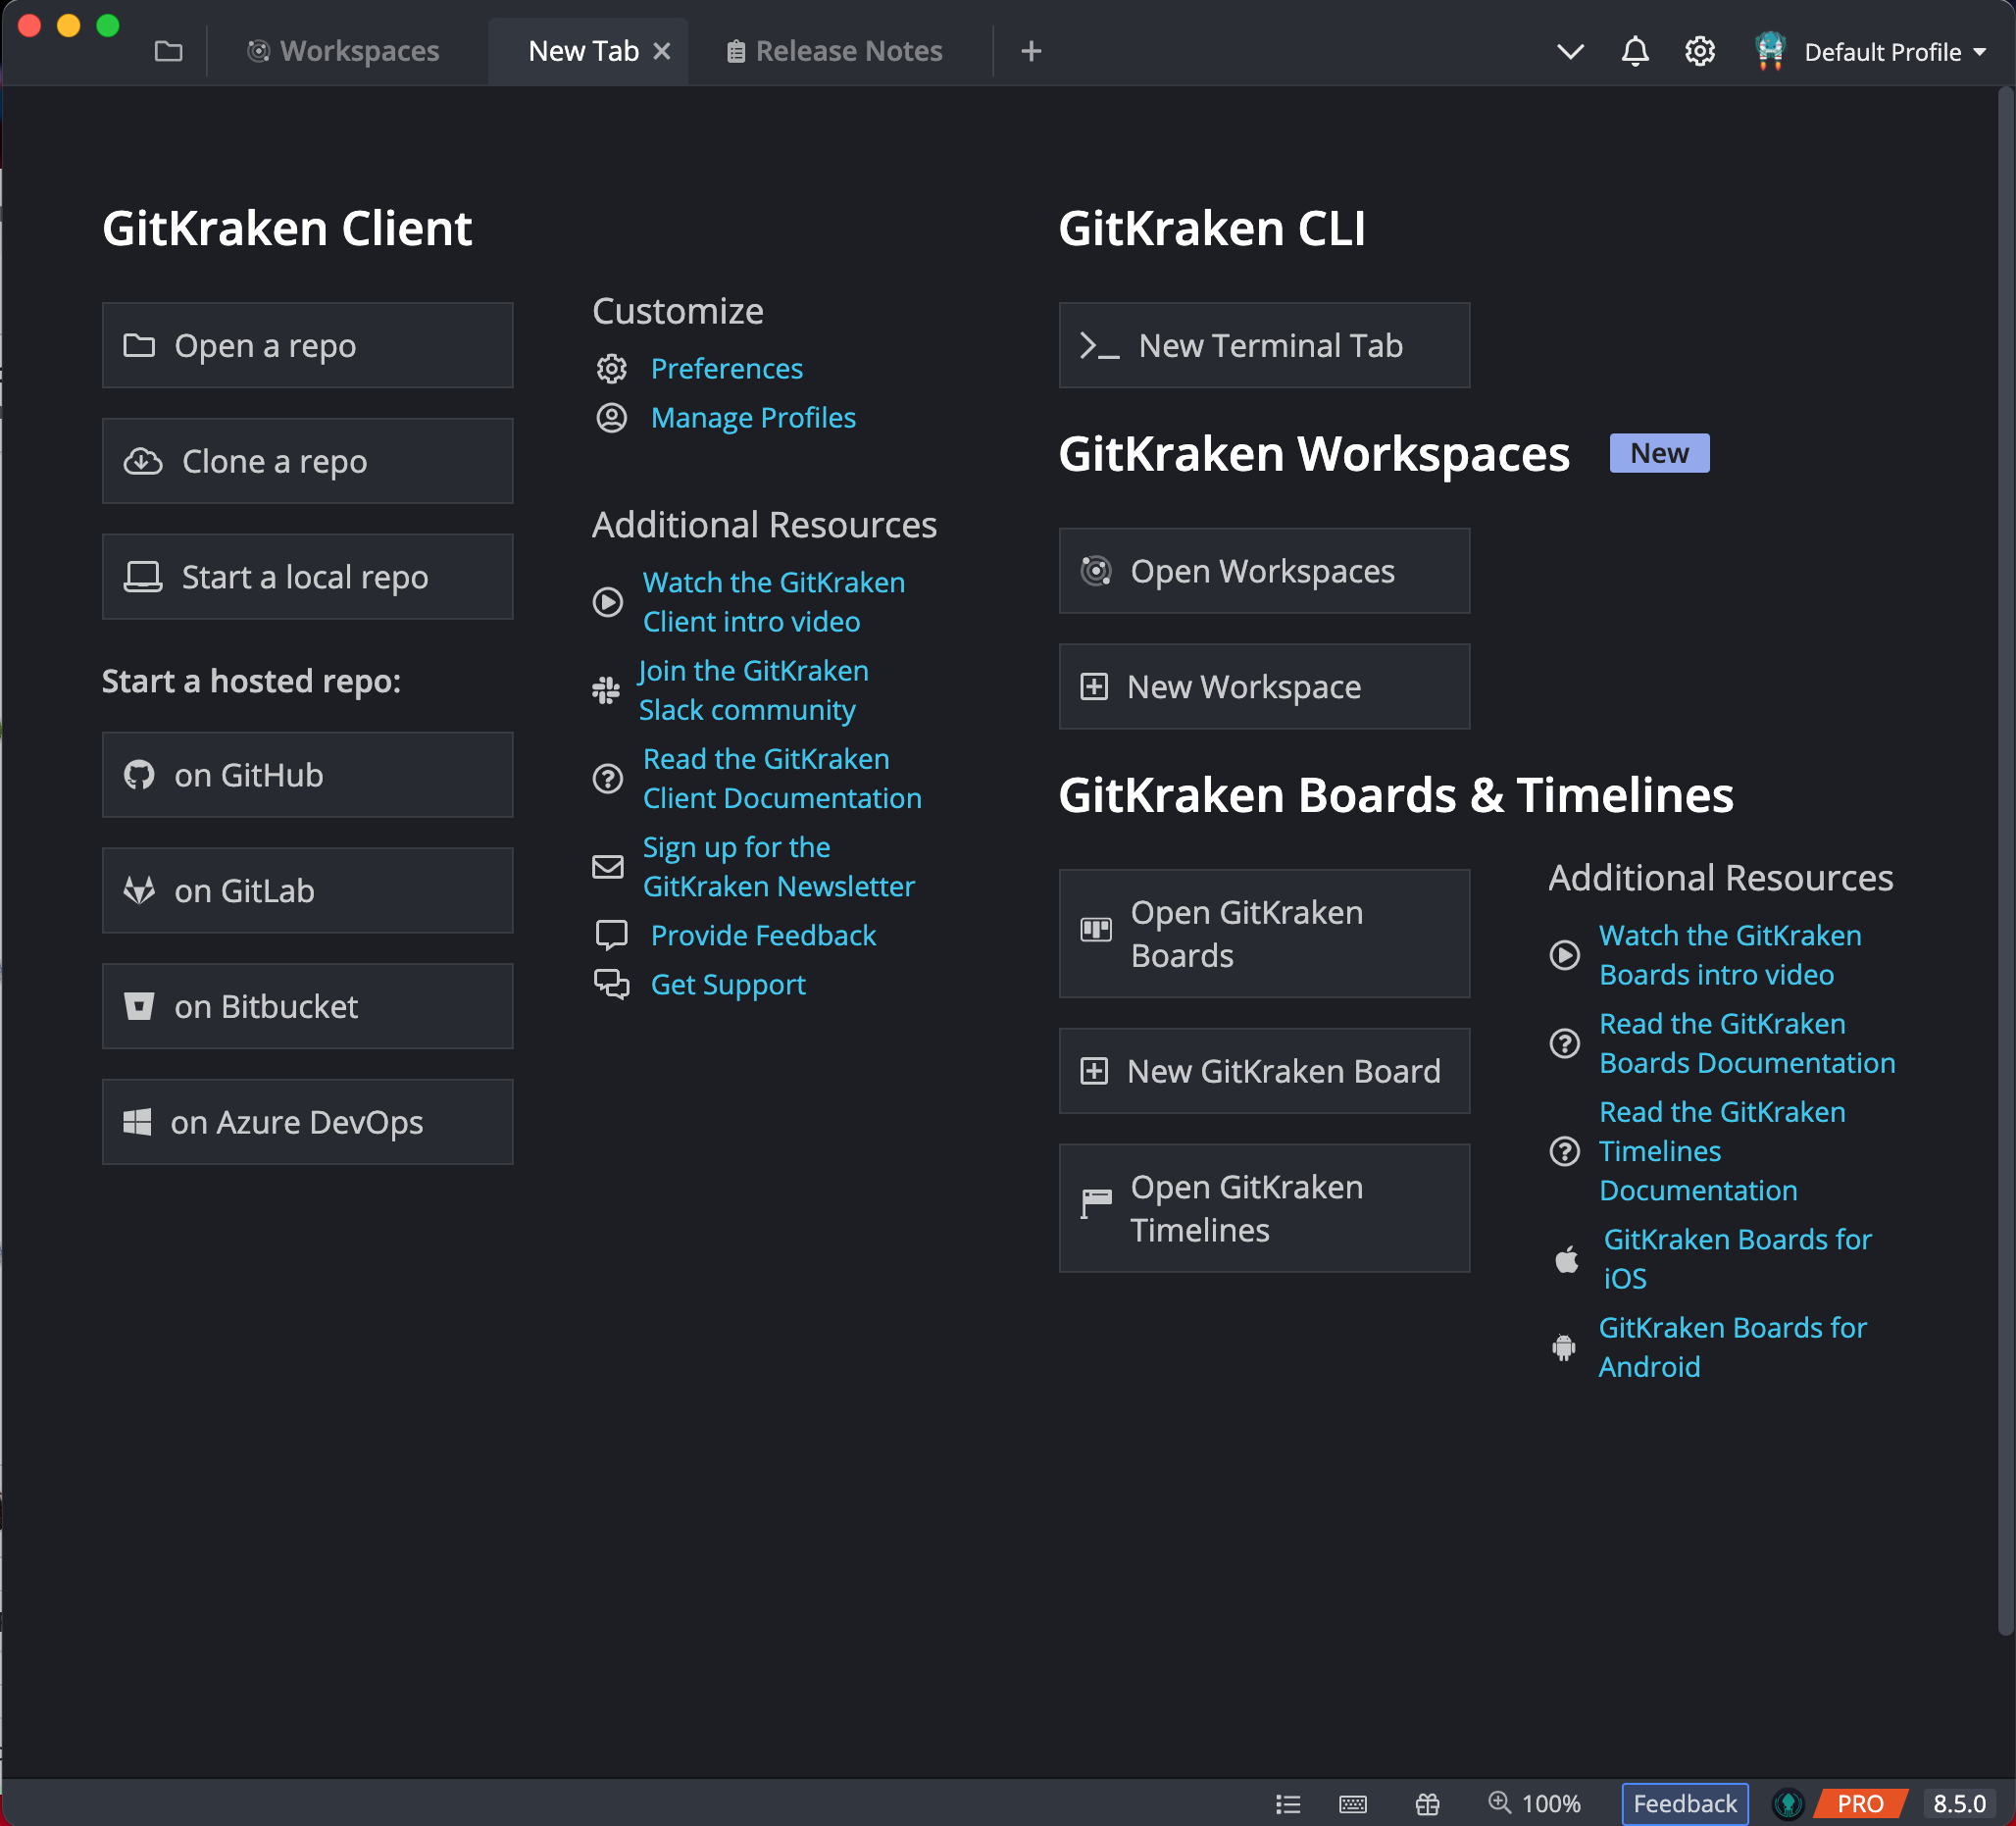Open GitKraken Boards for Android link
2016x1826 pixels.
[1732, 1347]
